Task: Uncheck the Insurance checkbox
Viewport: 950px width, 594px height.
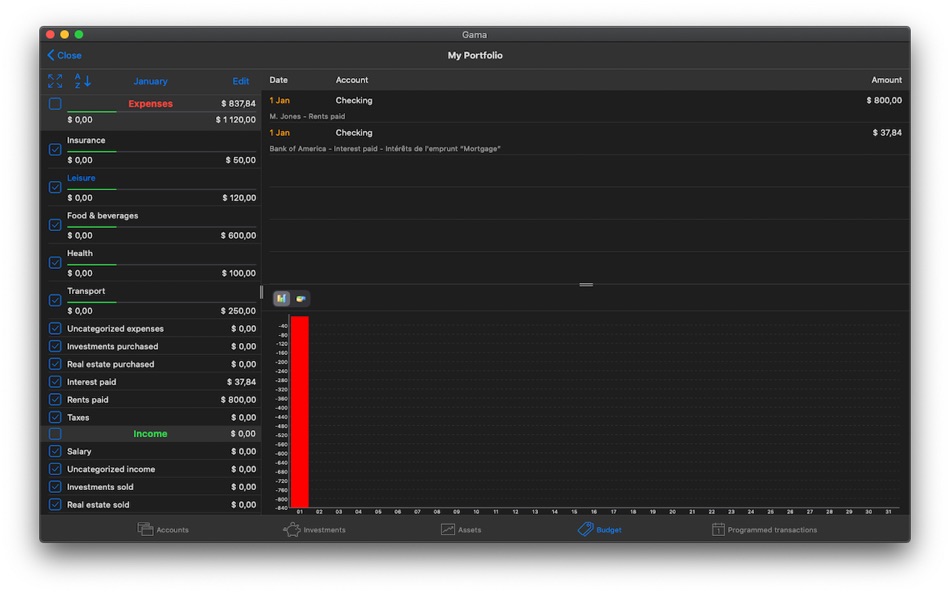Action: pyautogui.click(x=55, y=149)
